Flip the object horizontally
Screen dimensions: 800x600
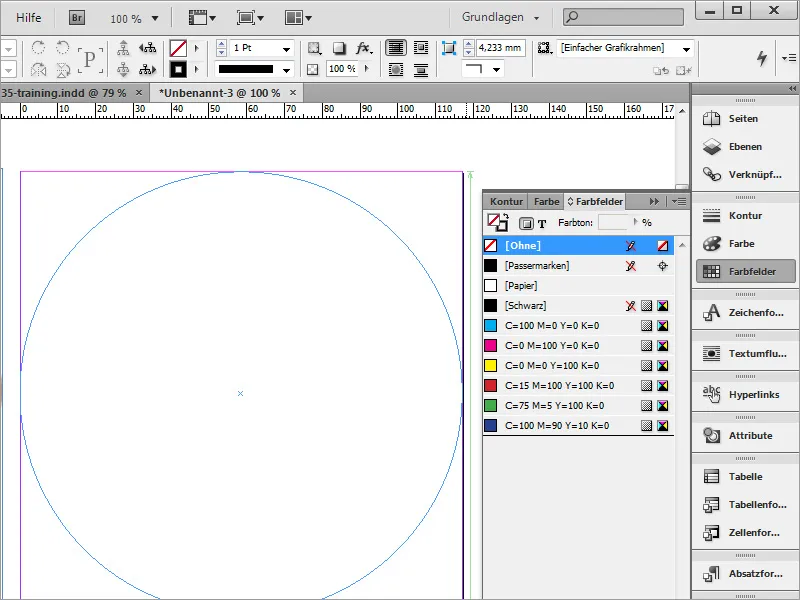38,69
